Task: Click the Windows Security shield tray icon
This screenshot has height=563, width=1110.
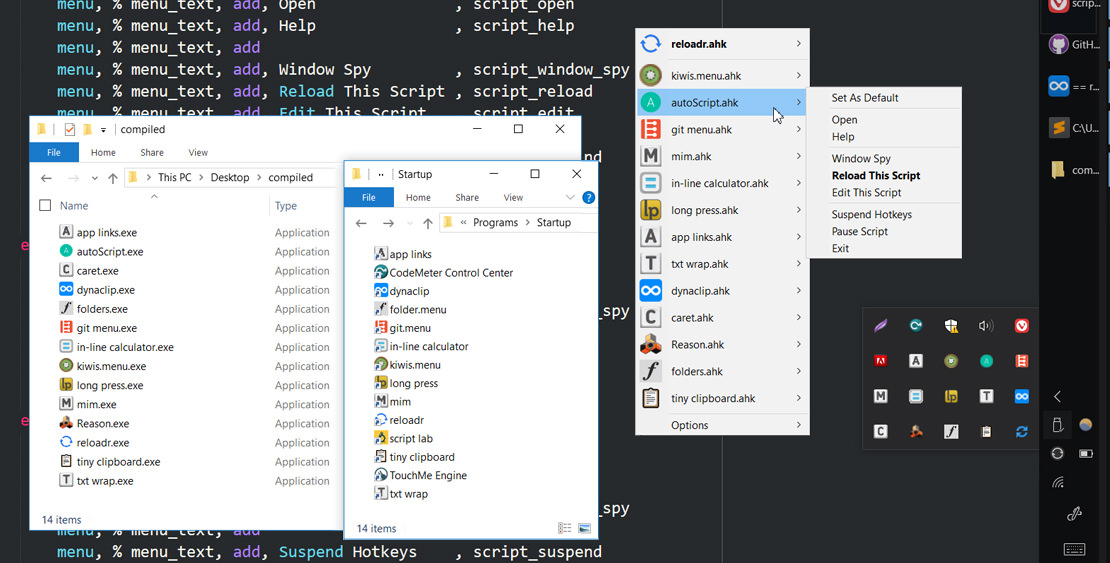Action: click(x=951, y=326)
